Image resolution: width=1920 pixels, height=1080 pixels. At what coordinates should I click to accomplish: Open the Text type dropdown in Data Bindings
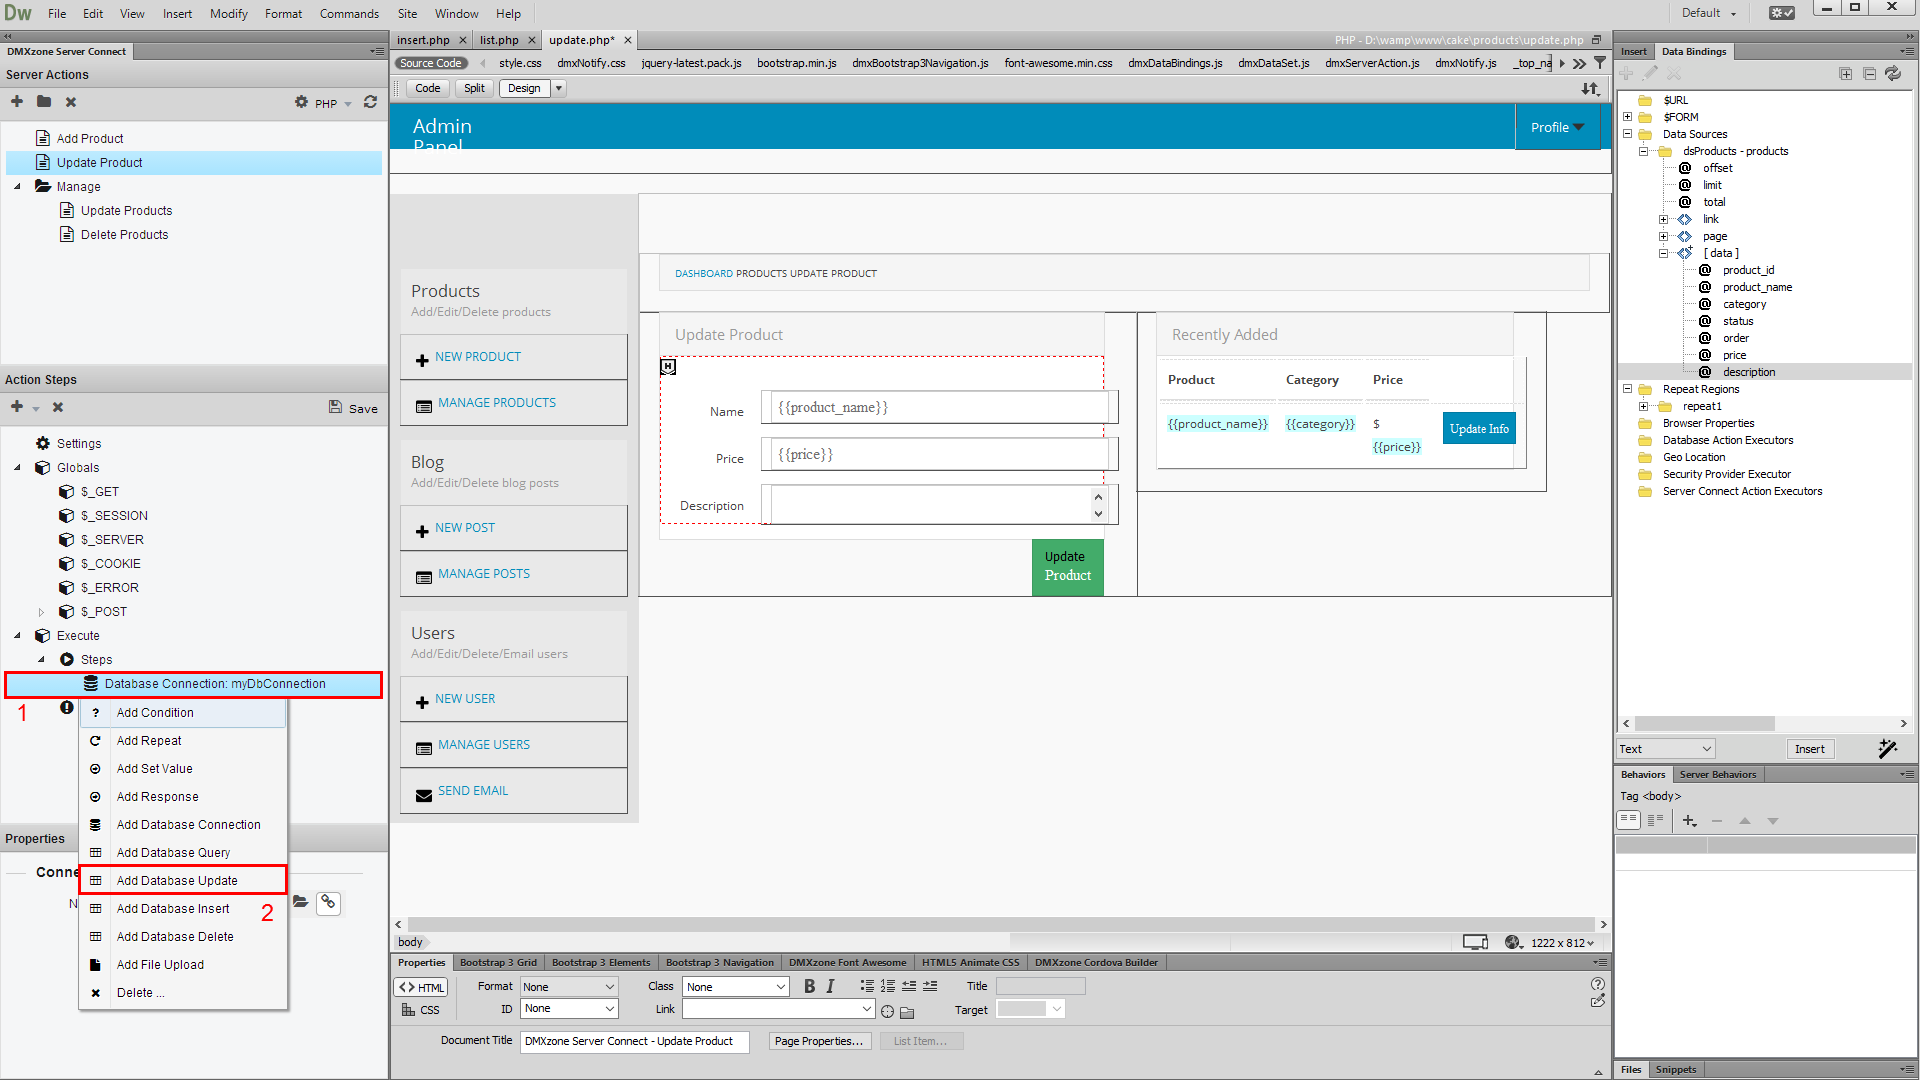1666,749
